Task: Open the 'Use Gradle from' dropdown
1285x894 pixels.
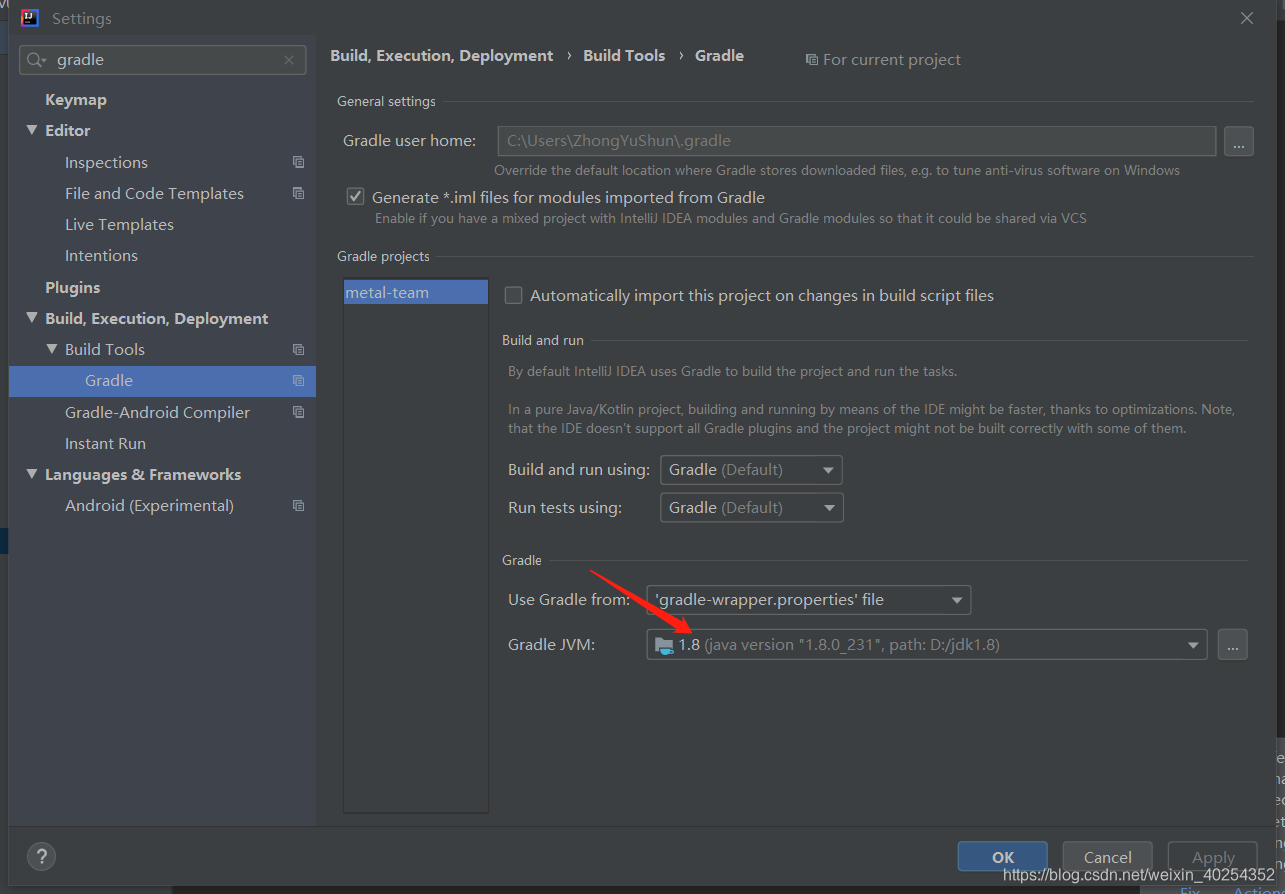Action: click(x=809, y=600)
